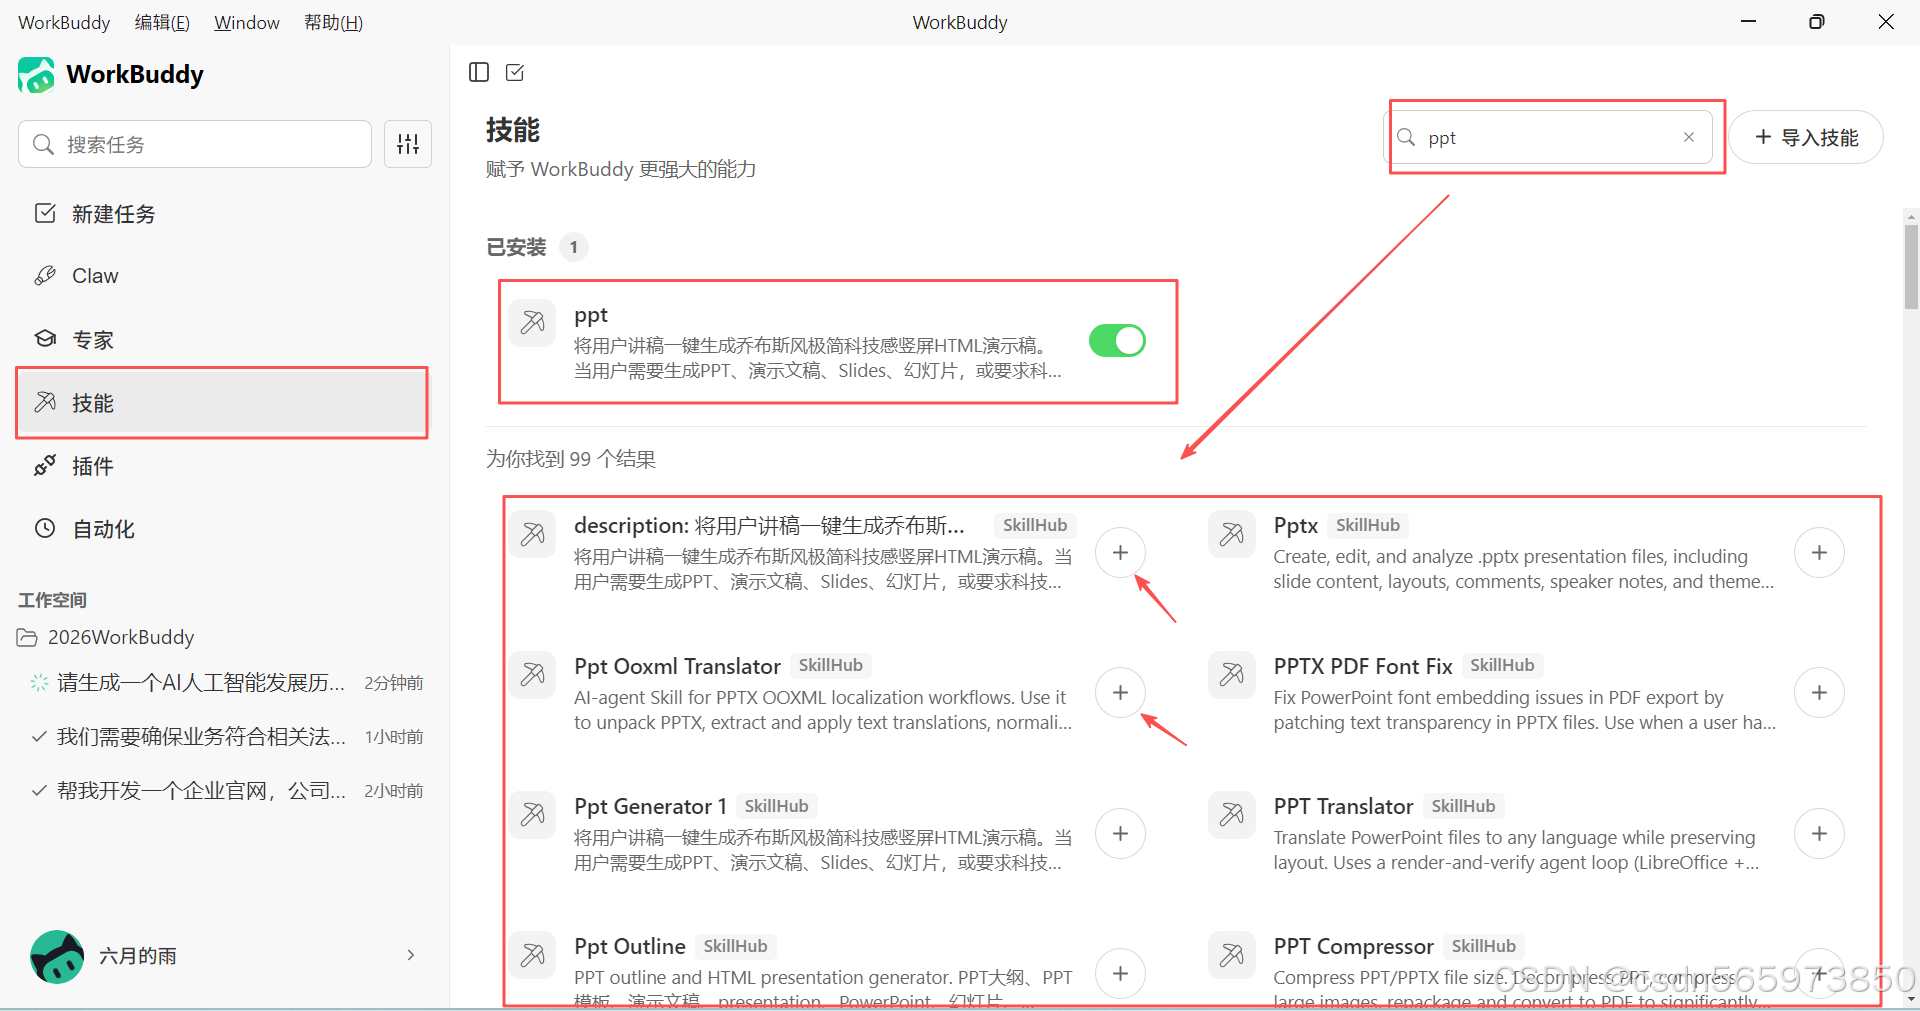Click the 导入技能 button
1920x1011 pixels.
pyautogui.click(x=1806, y=137)
